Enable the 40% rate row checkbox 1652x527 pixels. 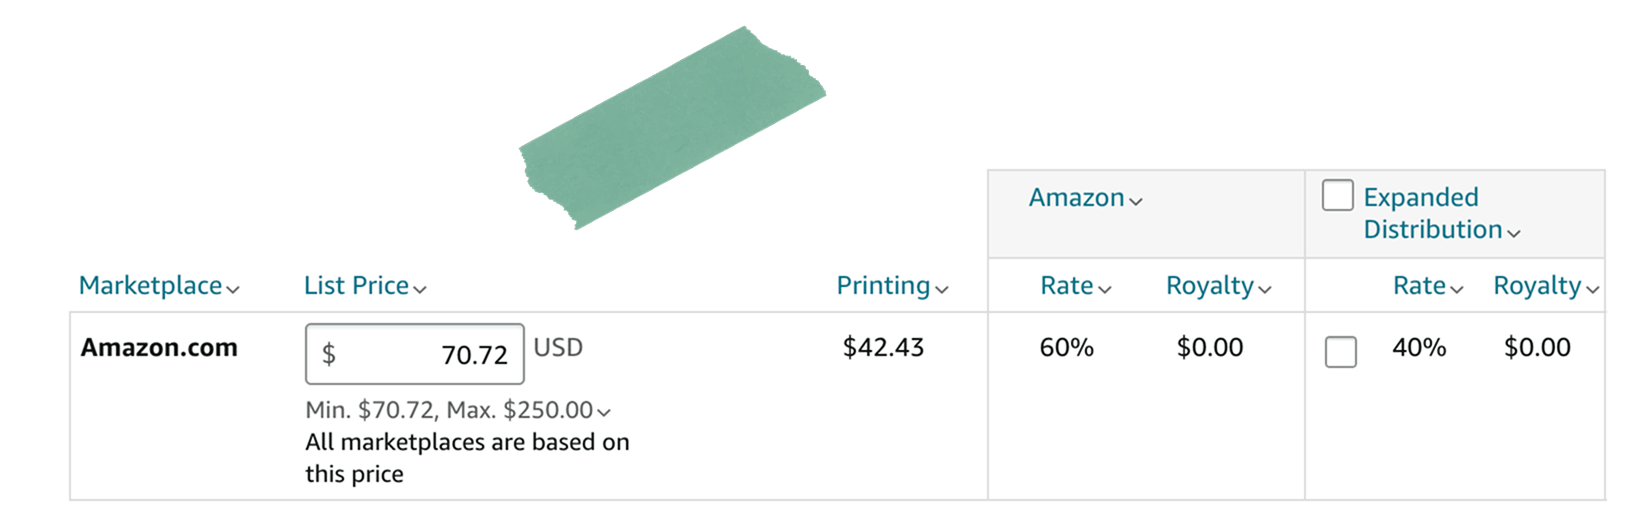[x=1340, y=352]
